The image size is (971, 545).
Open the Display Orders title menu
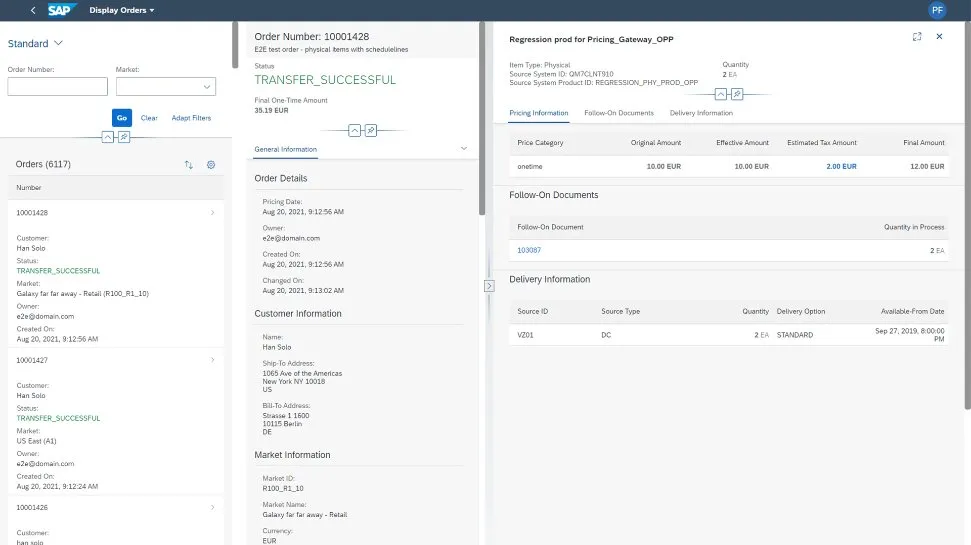(x=129, y=10)
